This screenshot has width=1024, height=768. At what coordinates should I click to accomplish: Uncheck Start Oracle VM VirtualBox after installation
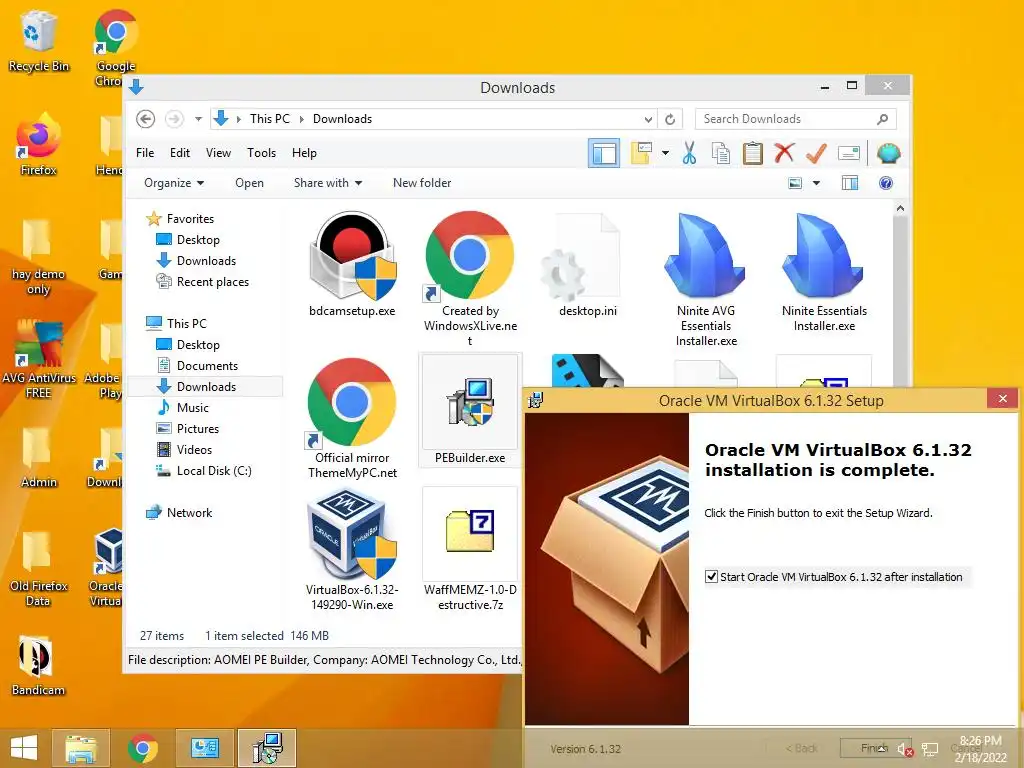tap(711, 577)
